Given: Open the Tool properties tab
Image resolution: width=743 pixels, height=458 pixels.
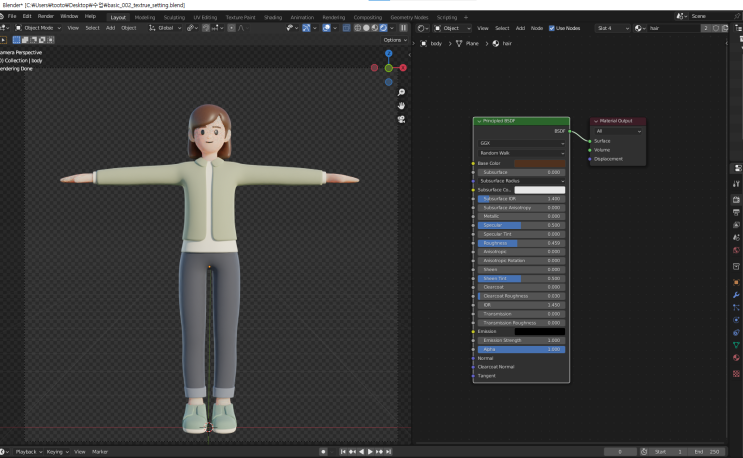Looking at the screenshot, I should point(736,184).
